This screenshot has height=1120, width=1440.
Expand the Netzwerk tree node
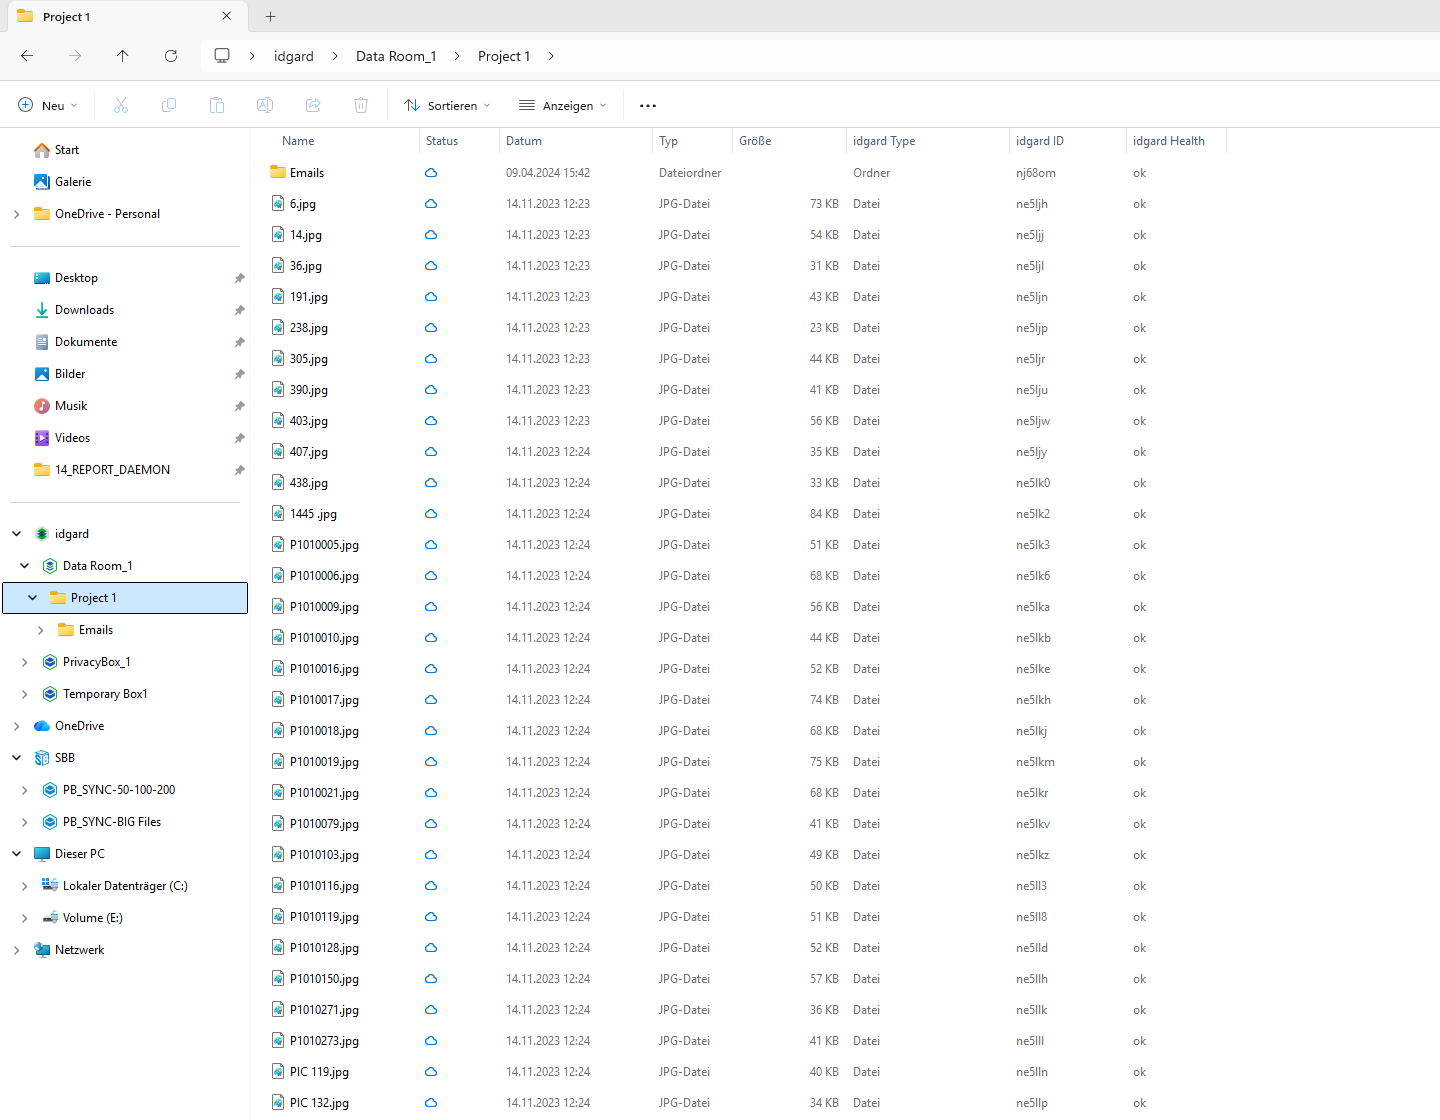[x=17, y=950]
